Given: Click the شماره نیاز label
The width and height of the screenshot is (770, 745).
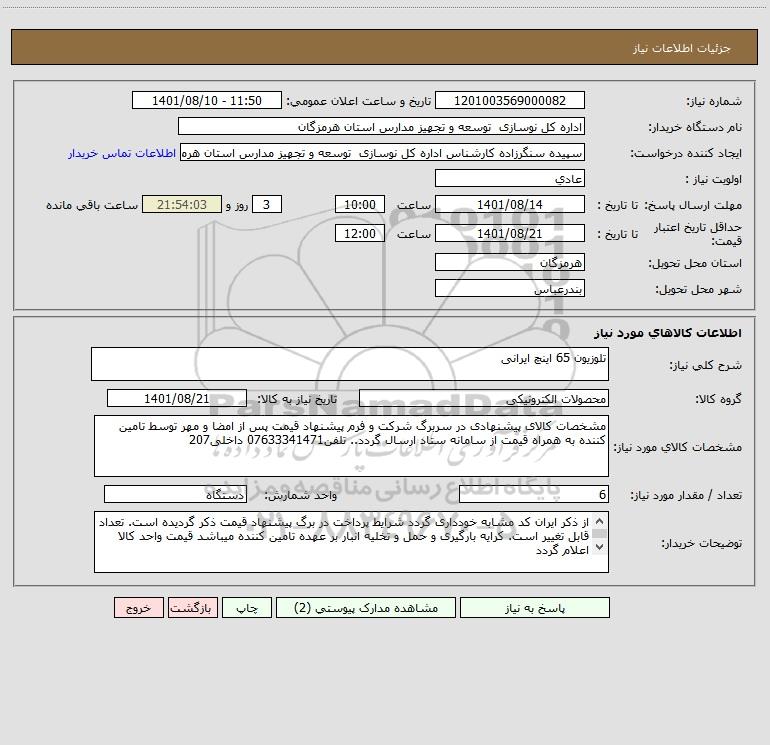Looking at the screenshot, I should pos(714,102).
